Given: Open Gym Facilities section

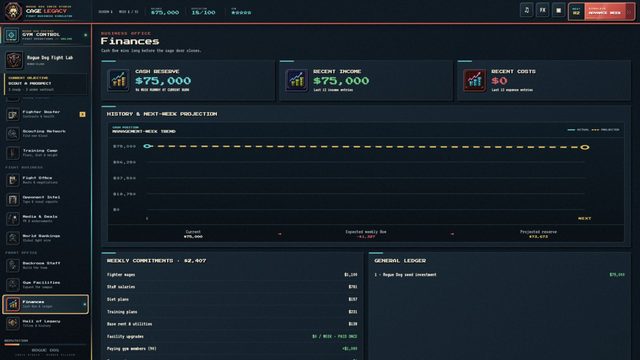Looking at the screenshot, I should pyautogui.click(x=46, y=284).
